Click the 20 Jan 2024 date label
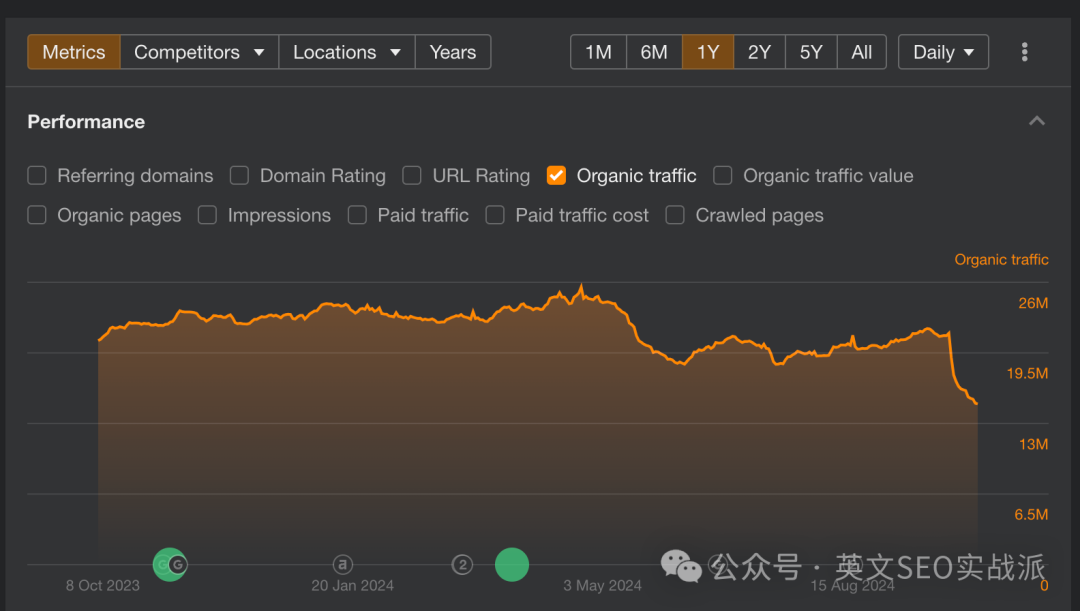The width and height of the screenshot is (1080, 611). [x=353, y=586]
